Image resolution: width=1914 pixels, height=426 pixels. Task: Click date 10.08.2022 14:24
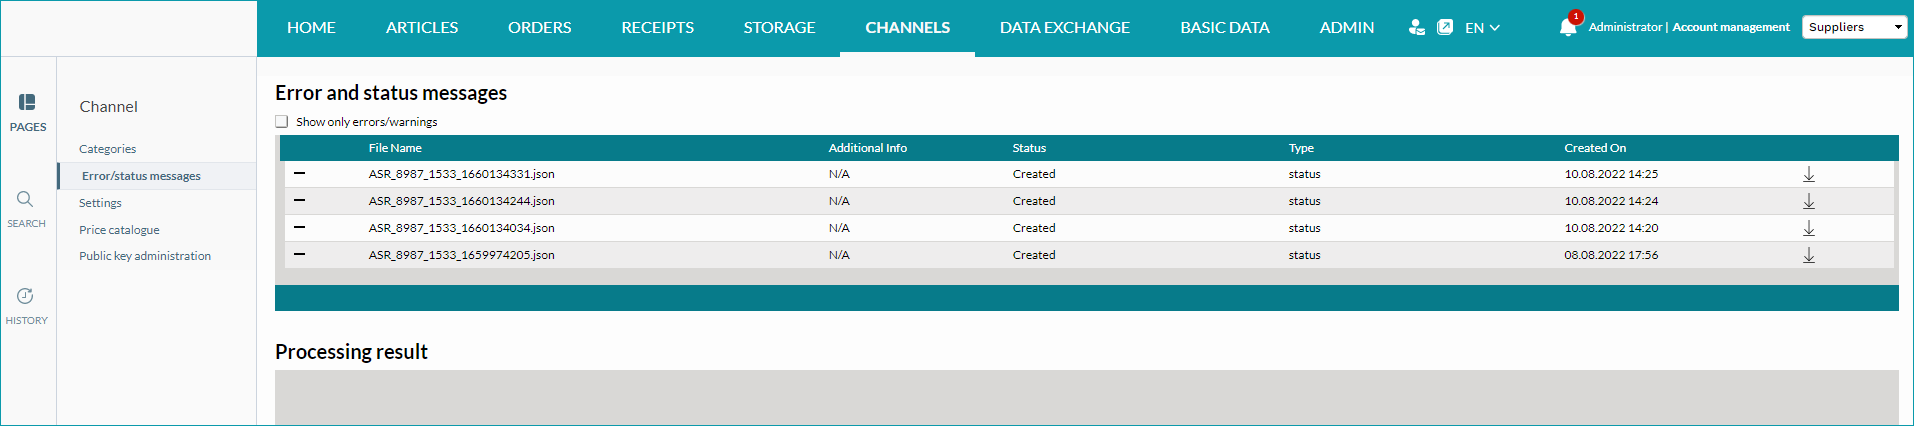[x=1611, y=201]
